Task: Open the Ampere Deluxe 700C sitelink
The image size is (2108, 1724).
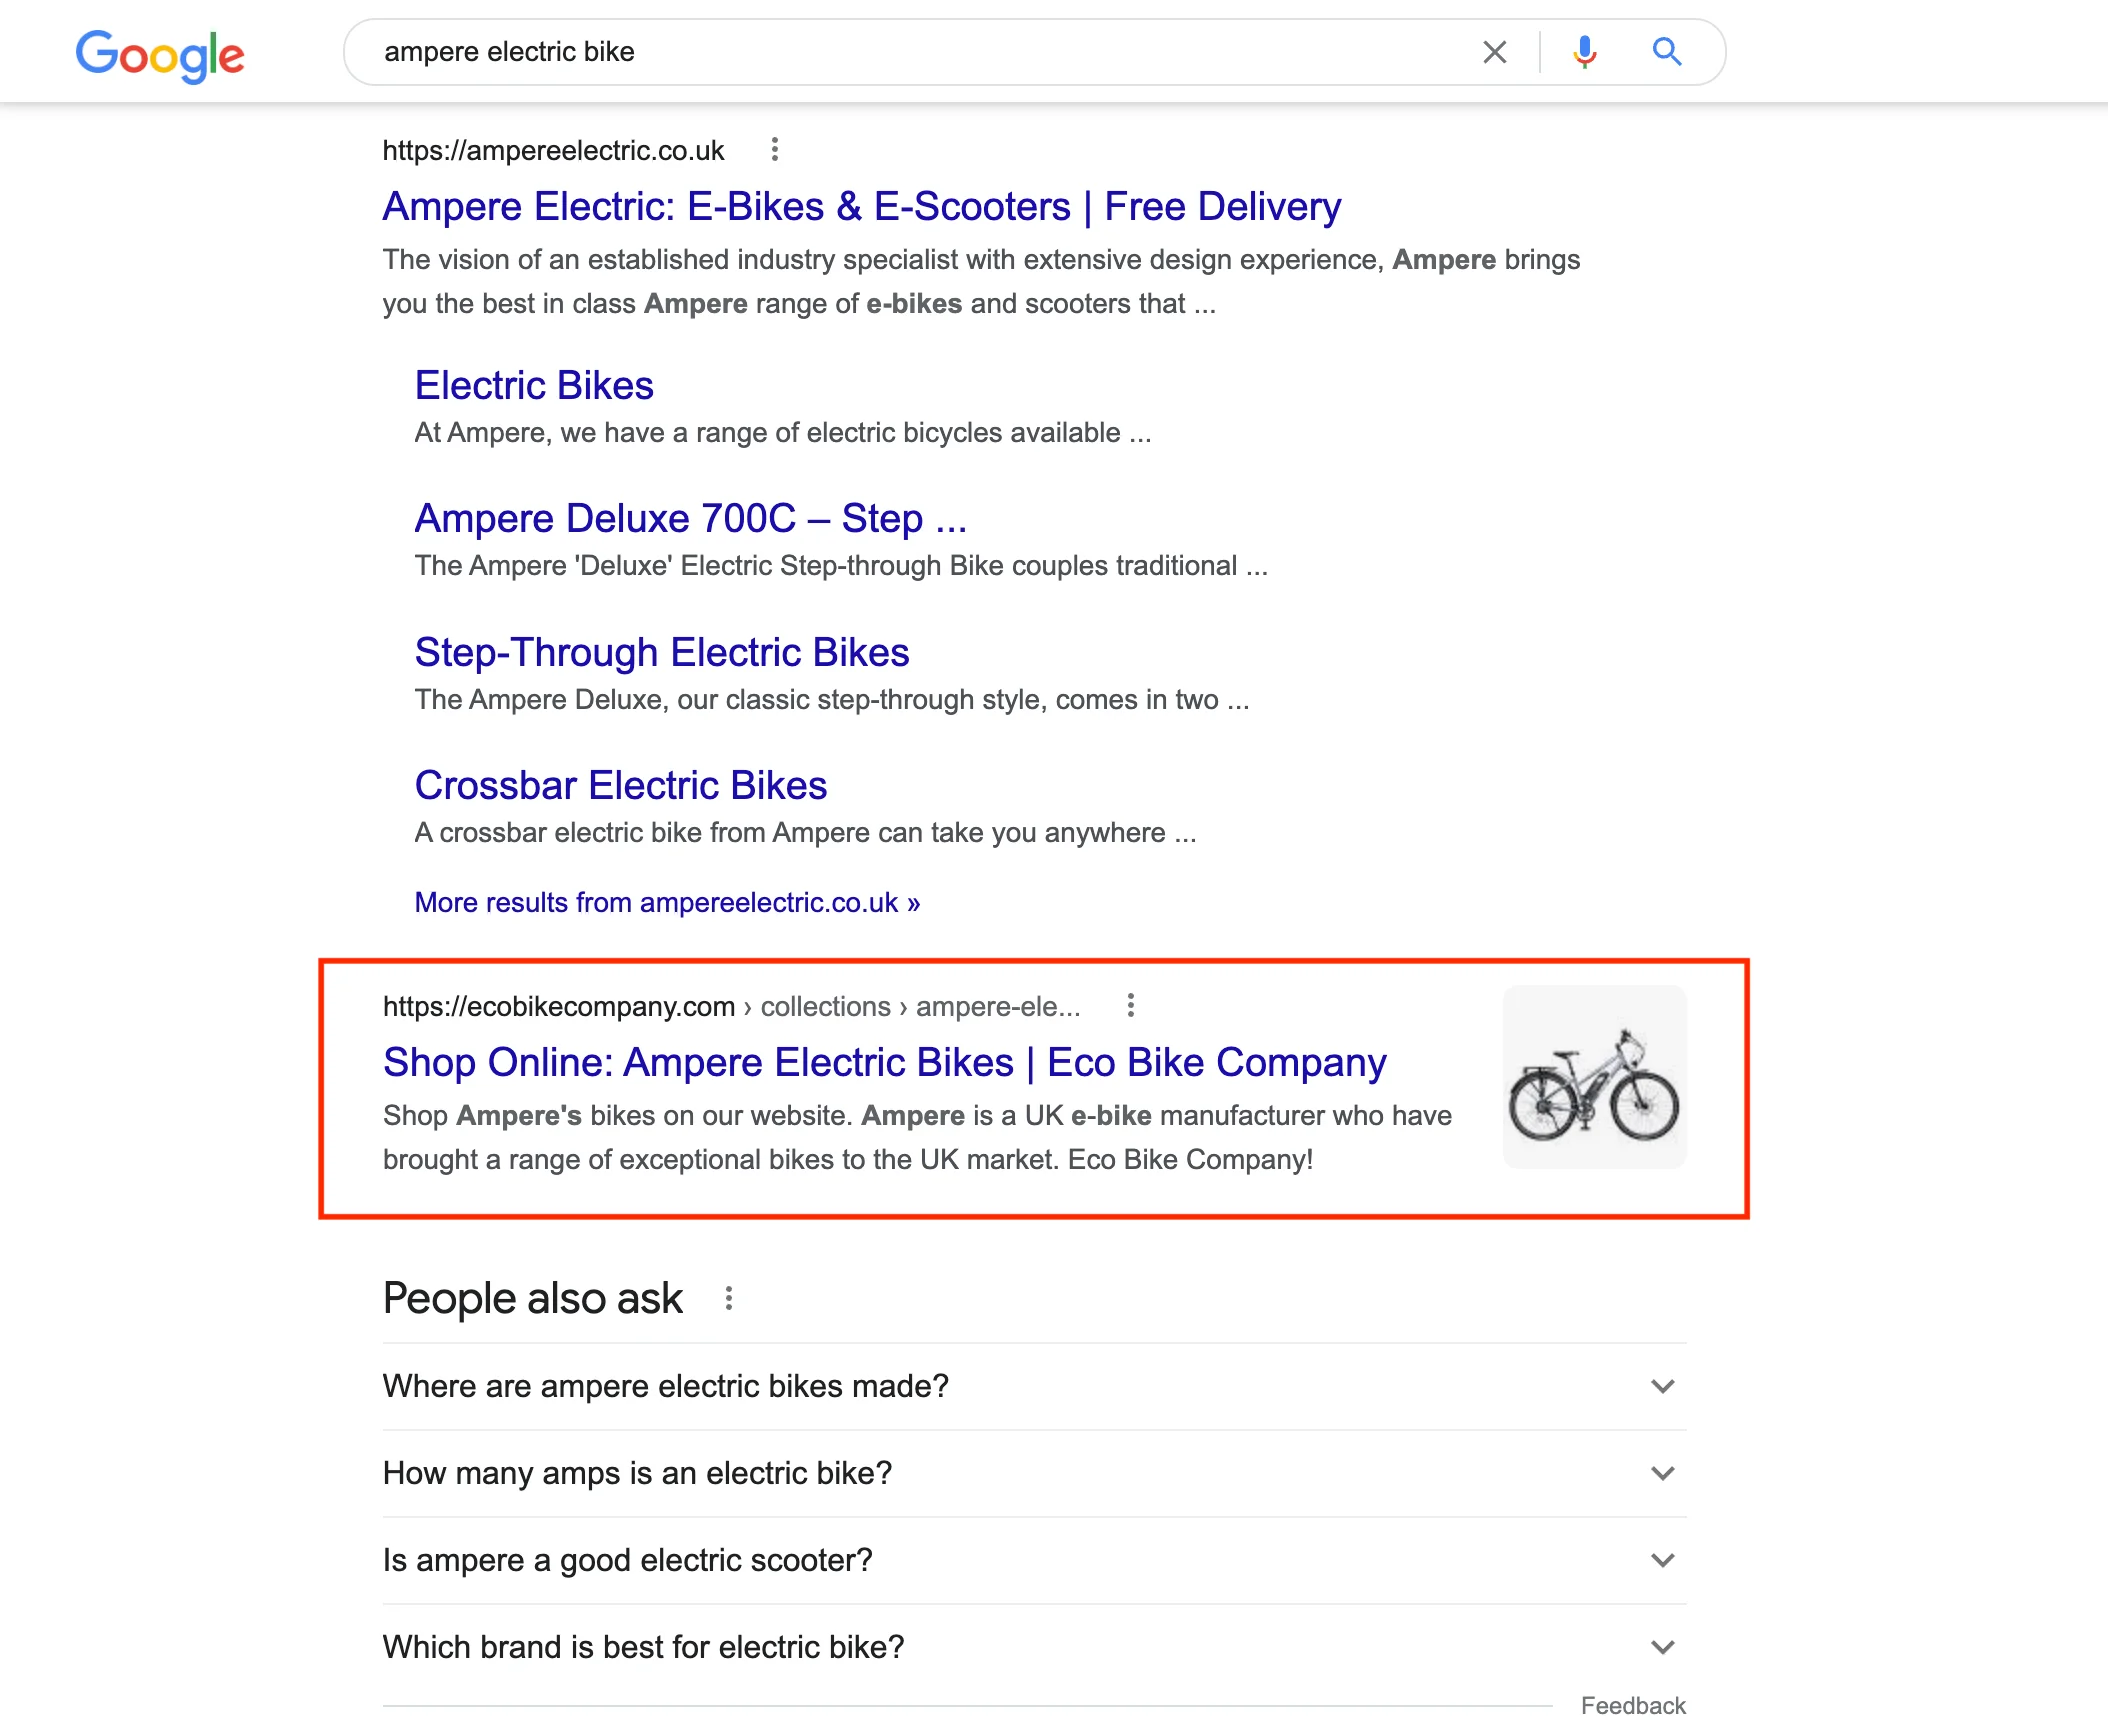Action: pos(691,519)
